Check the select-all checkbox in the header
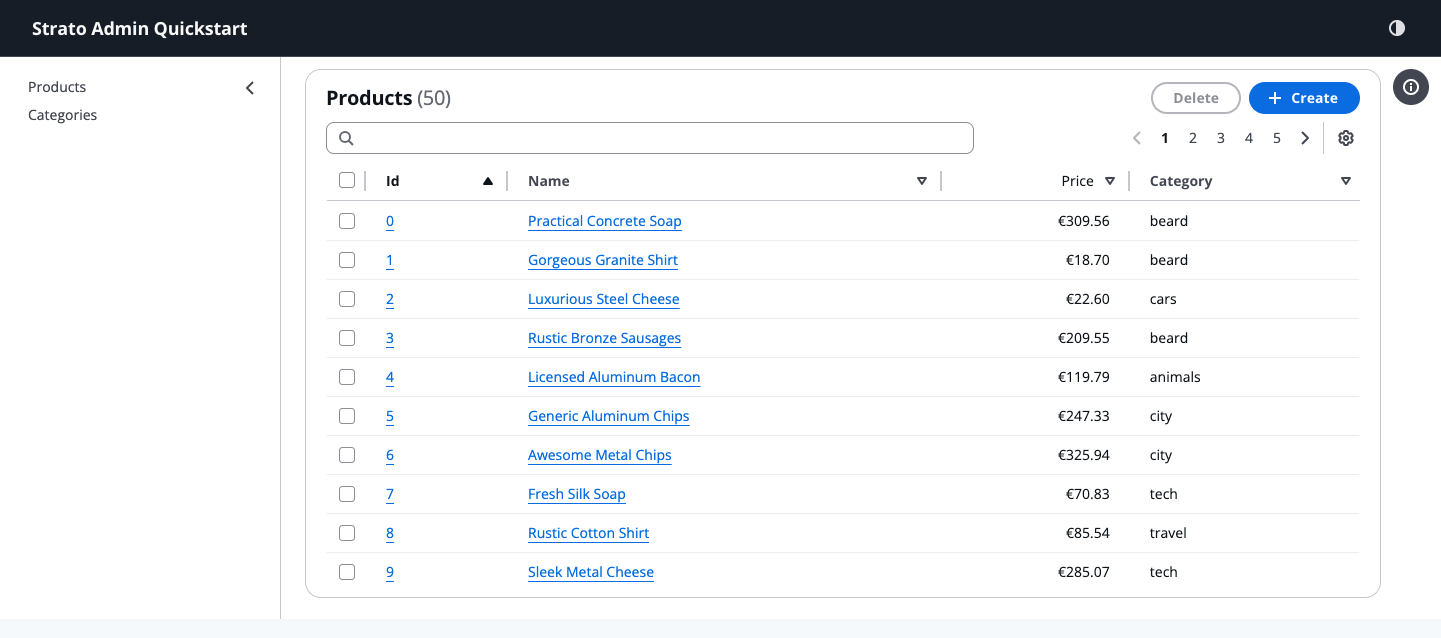The image size is (1441, 638). 347,180
